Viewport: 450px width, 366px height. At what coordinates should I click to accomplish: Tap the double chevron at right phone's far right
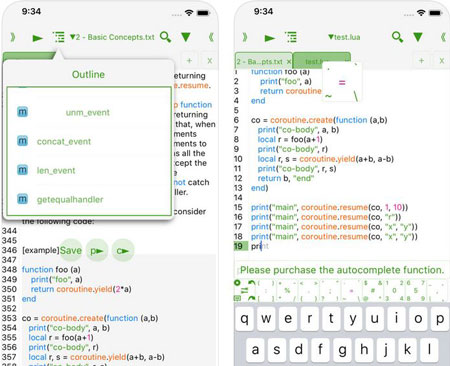click(x=443, y=37)
